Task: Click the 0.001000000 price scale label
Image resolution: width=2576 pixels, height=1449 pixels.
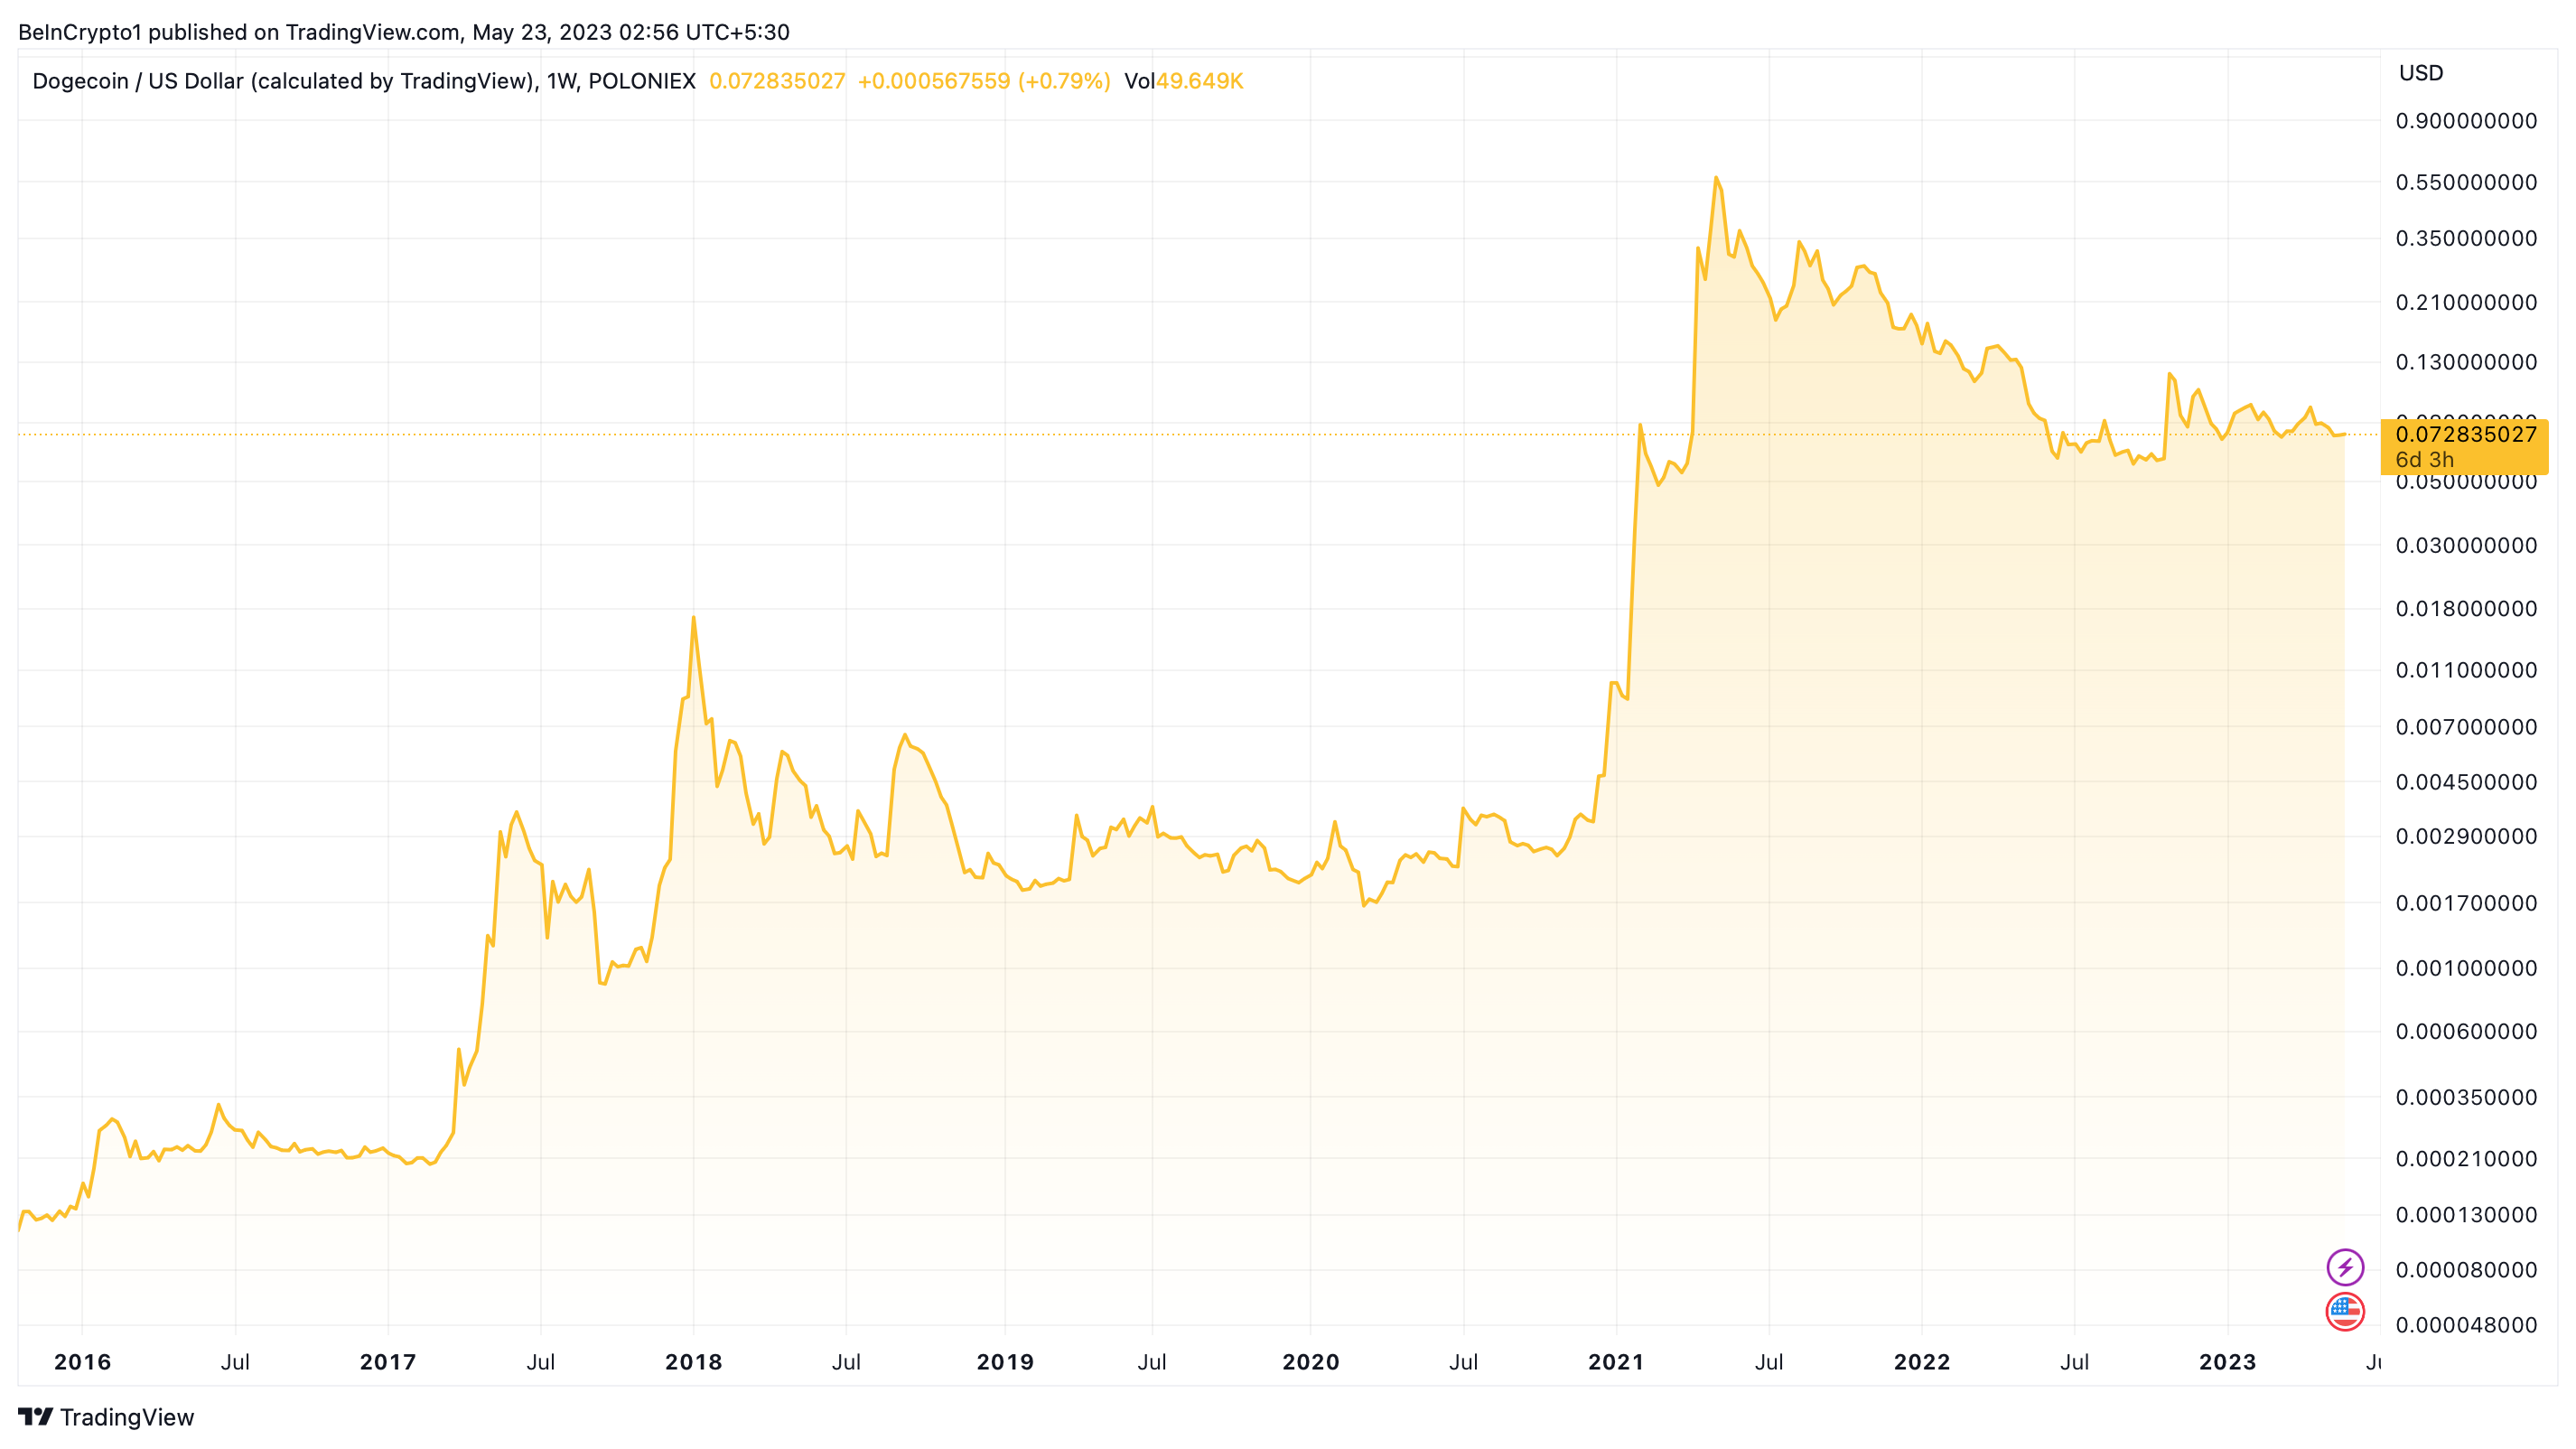Action: (2465, 968)
